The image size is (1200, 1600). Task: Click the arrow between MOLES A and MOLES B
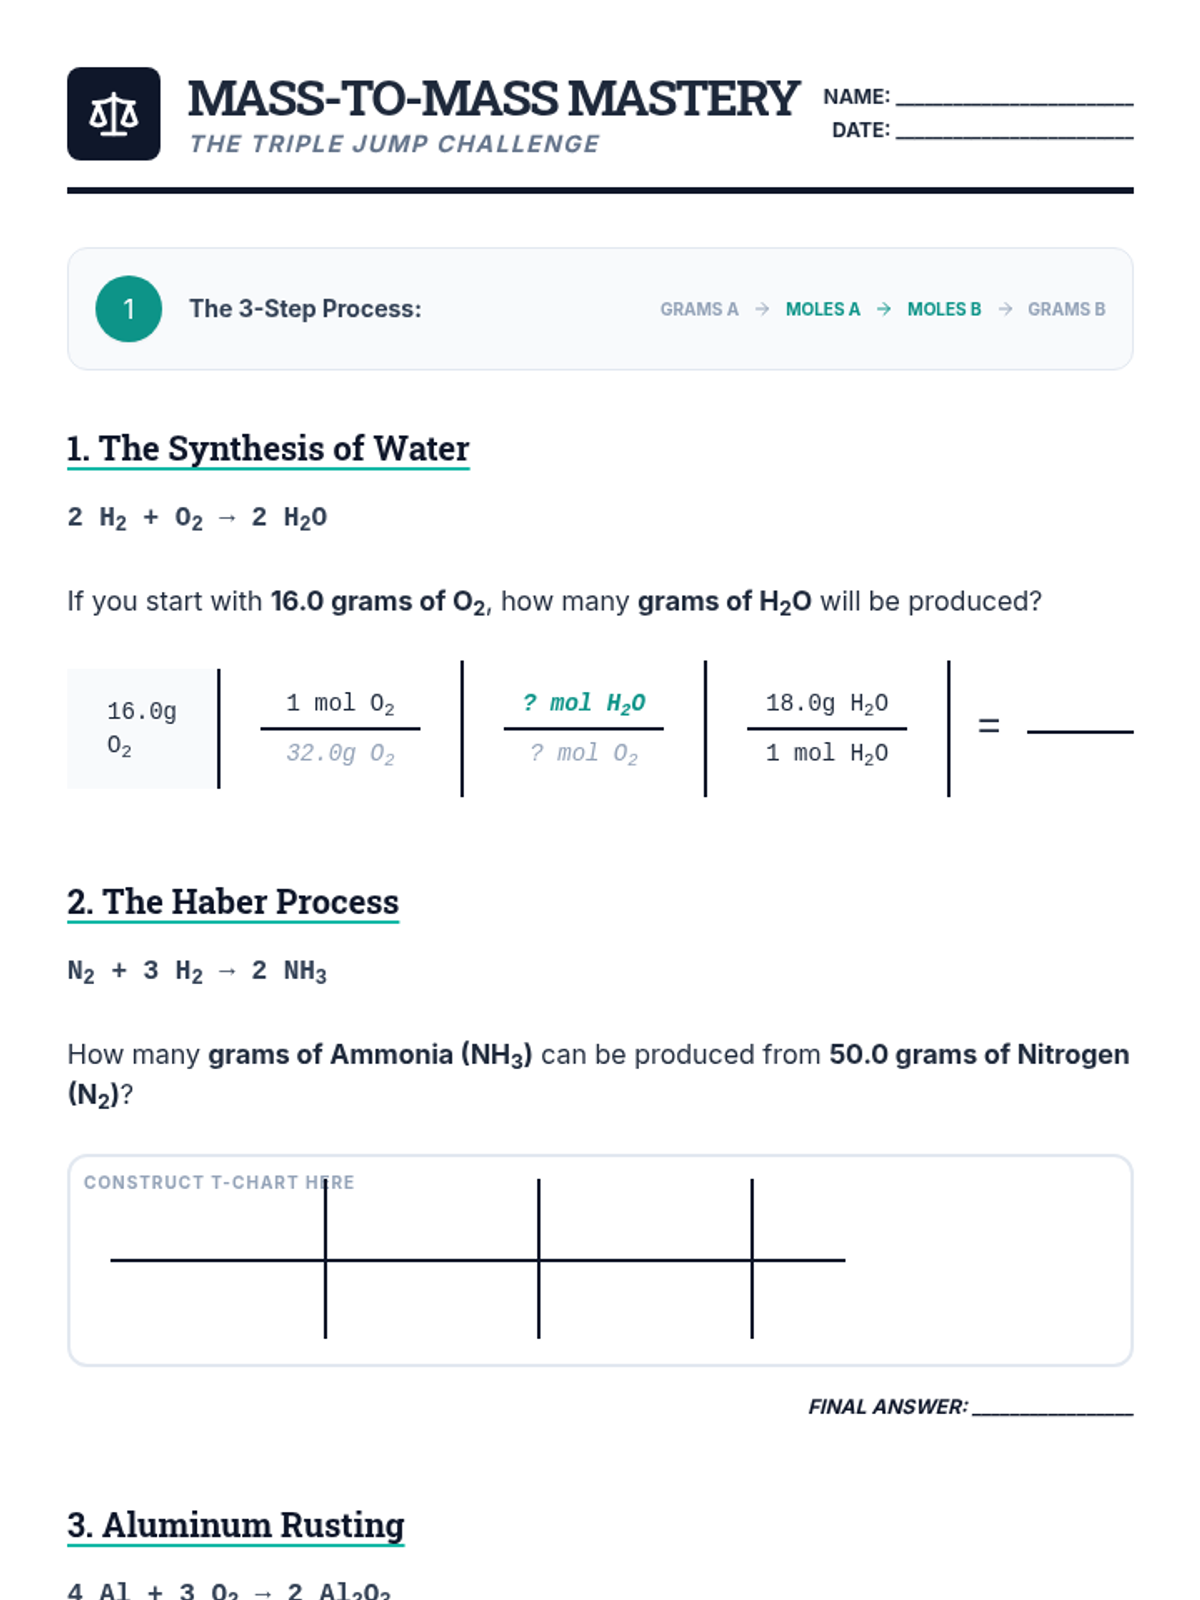tap(883, 309)
